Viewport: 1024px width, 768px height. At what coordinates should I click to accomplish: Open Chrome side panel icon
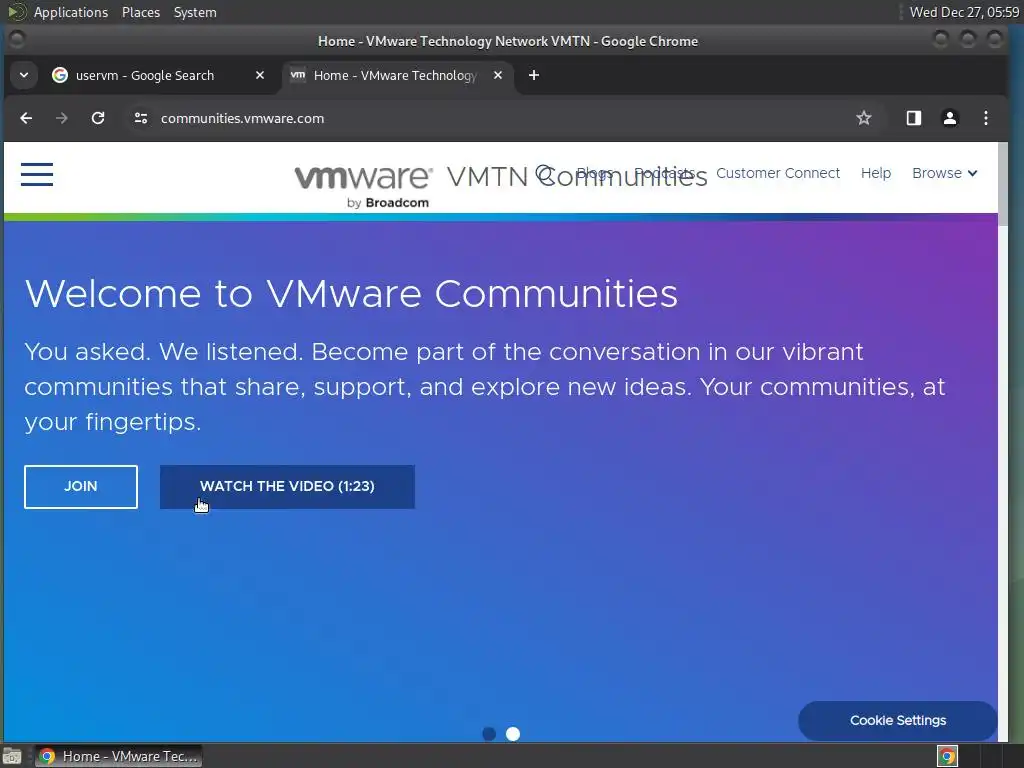913,118
